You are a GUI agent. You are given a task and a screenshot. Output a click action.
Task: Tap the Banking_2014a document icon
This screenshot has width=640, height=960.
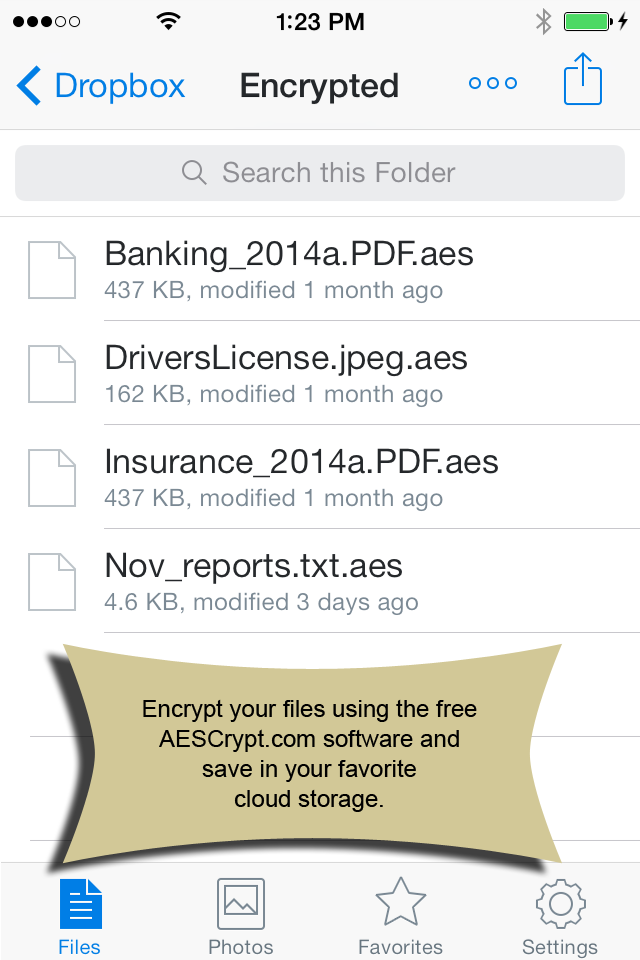(52, 270)
